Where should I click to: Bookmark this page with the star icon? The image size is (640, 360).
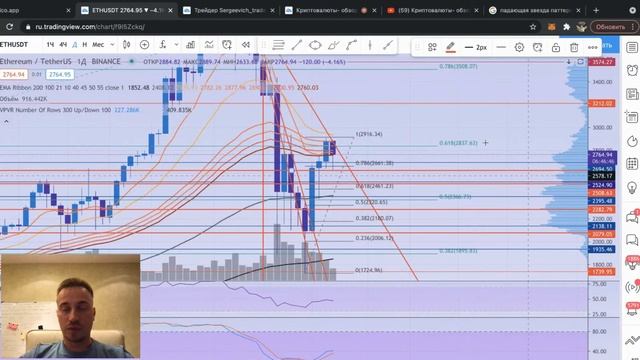(533, 27)
